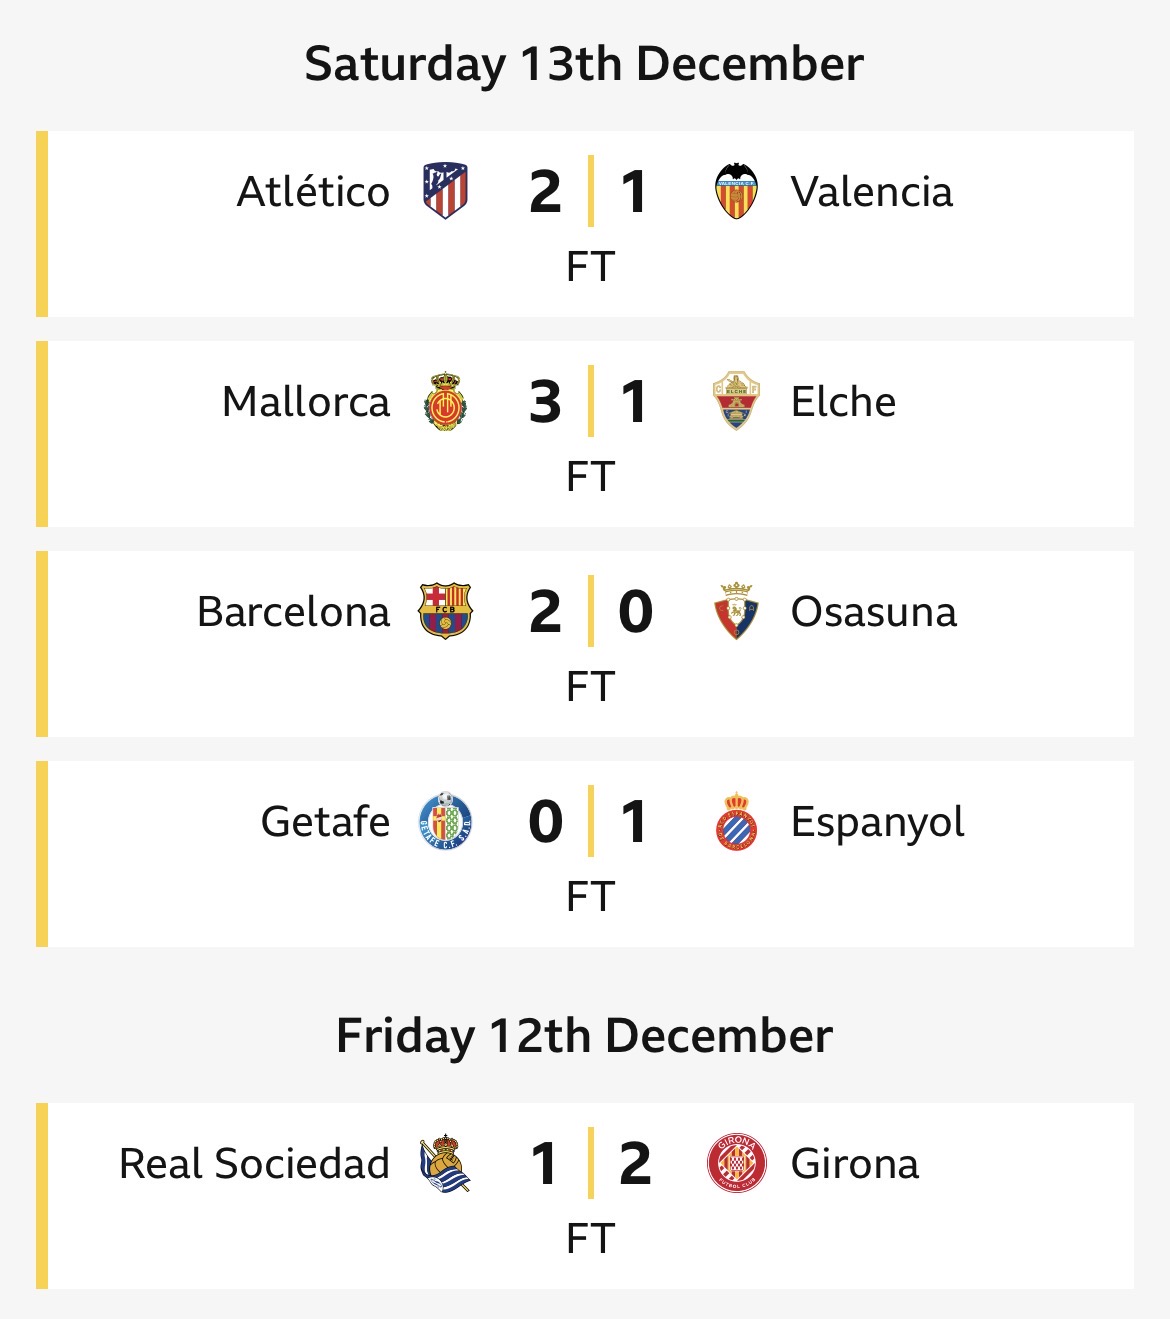Click FT status under Mallorca vs Elche
Screen dimensions: 1170x1319
pos(590,477)
